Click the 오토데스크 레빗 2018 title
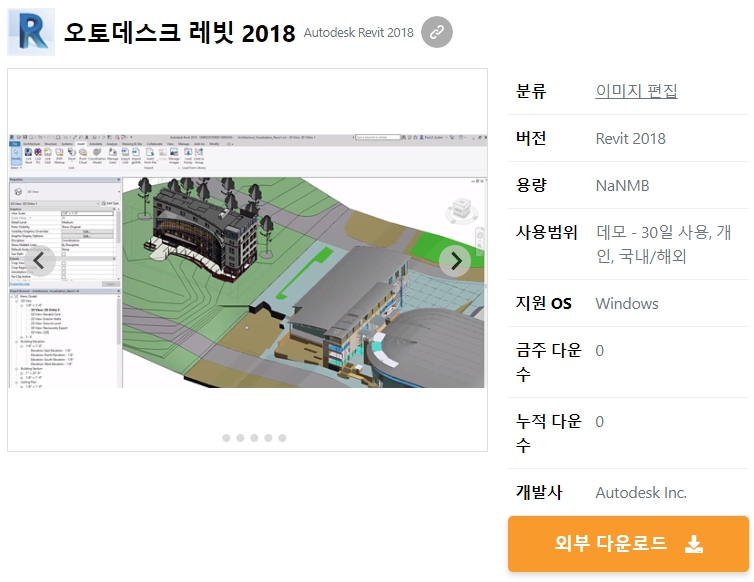The image size is (754, 582). point(179,33)
